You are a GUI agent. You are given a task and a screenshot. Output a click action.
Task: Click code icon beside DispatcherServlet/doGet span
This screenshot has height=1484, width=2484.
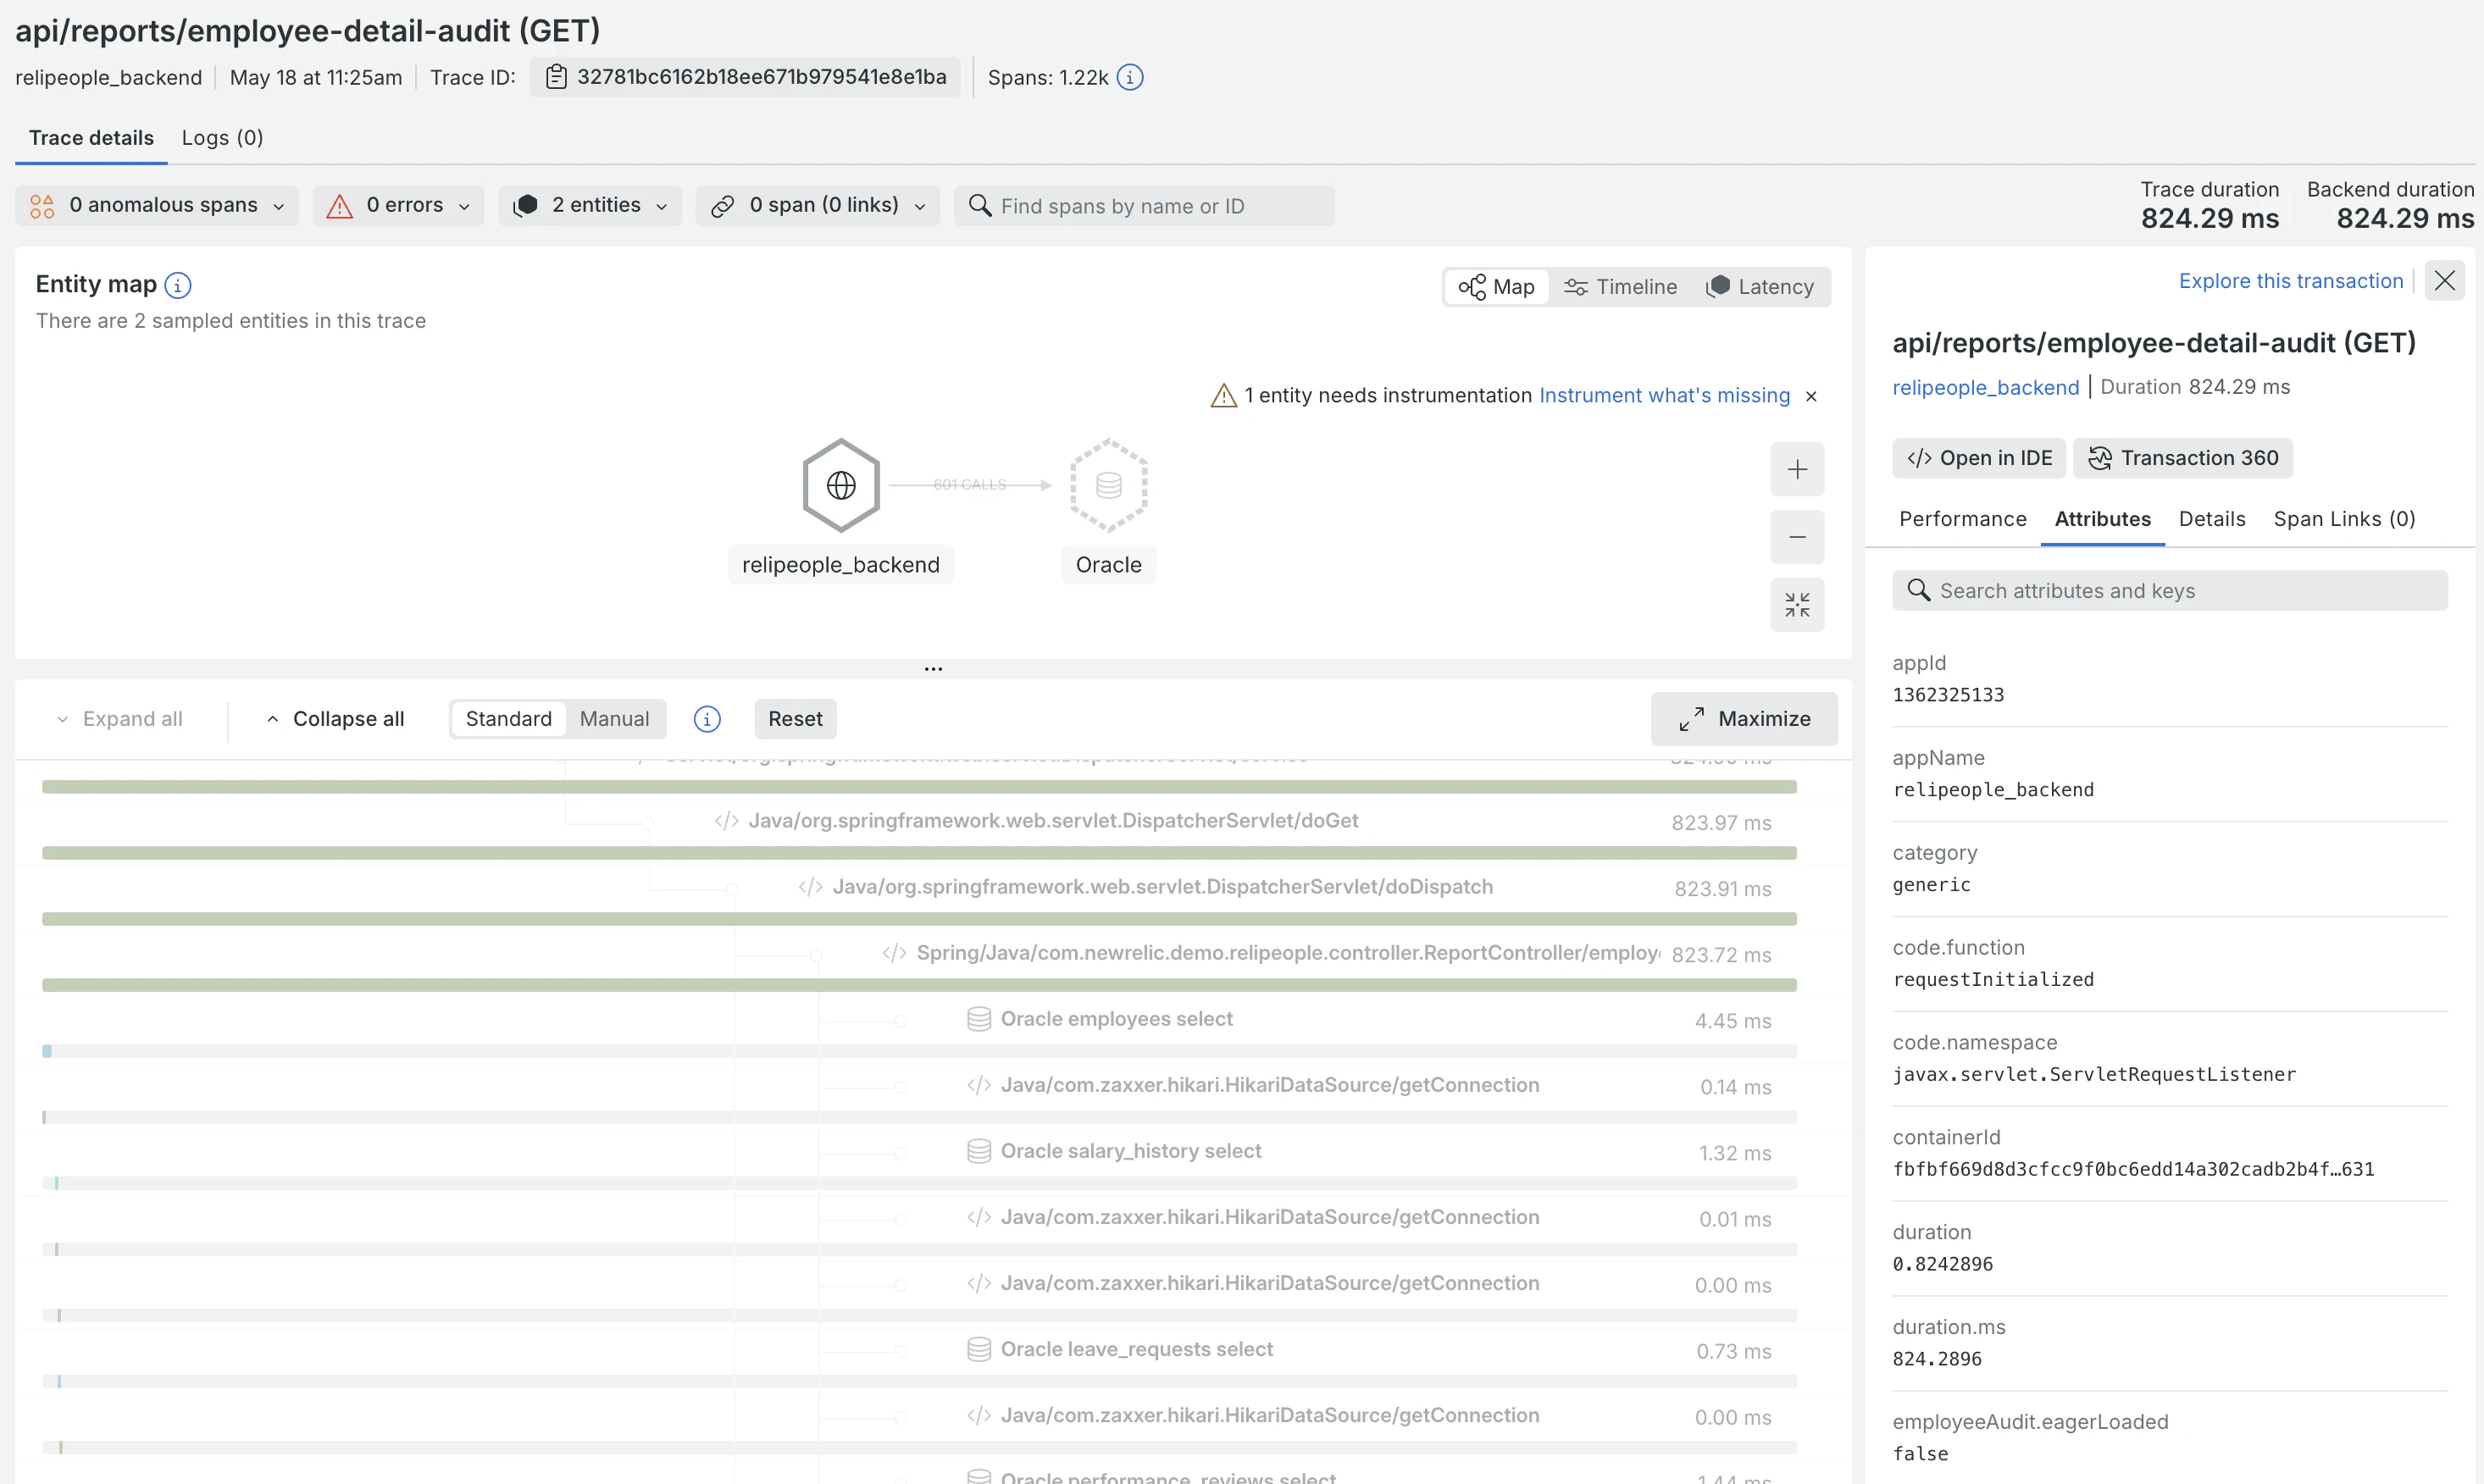727,821
